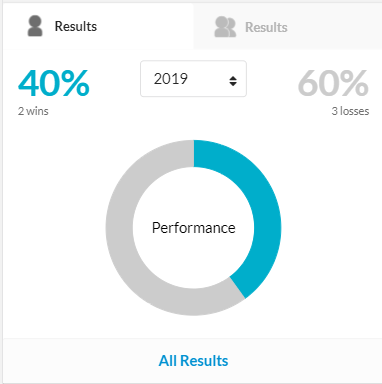Screen dimensions: 382x384
Task: Click the single-person silhouette icon
Action: [35, 26]
